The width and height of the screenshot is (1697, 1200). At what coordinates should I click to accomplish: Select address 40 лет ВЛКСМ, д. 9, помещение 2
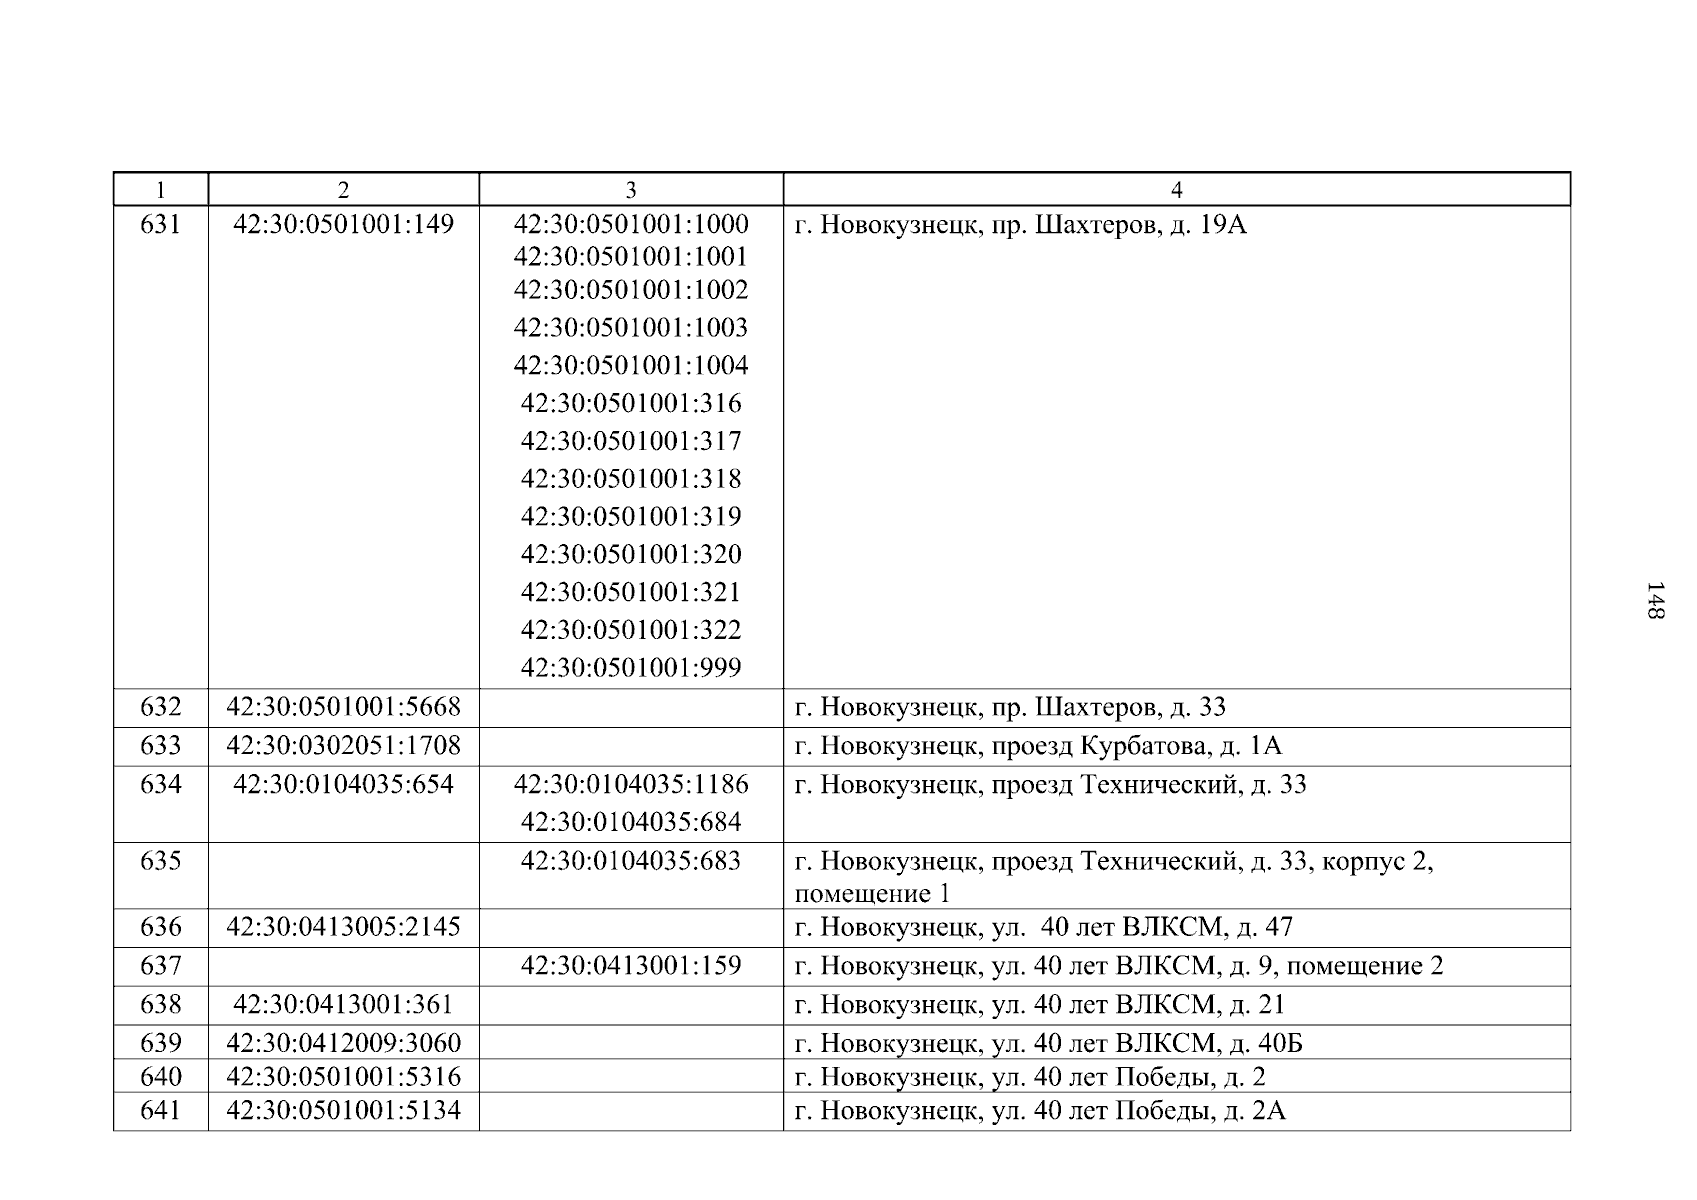coord(1119,967)
